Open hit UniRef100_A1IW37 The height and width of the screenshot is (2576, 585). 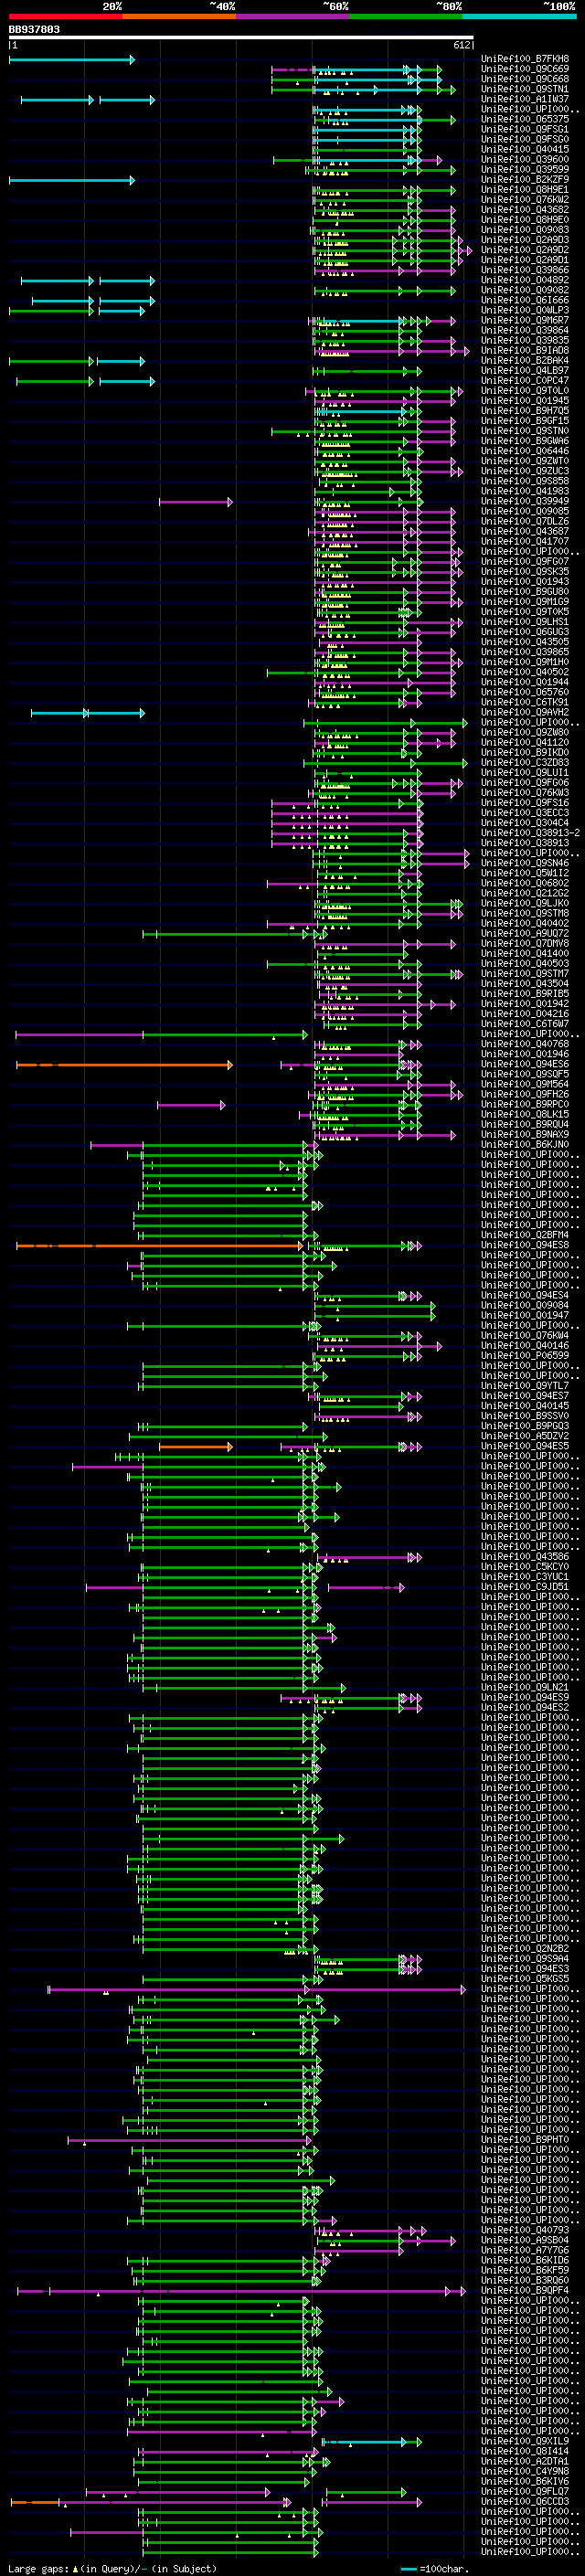pyautogui.click(x=525, y=99)
